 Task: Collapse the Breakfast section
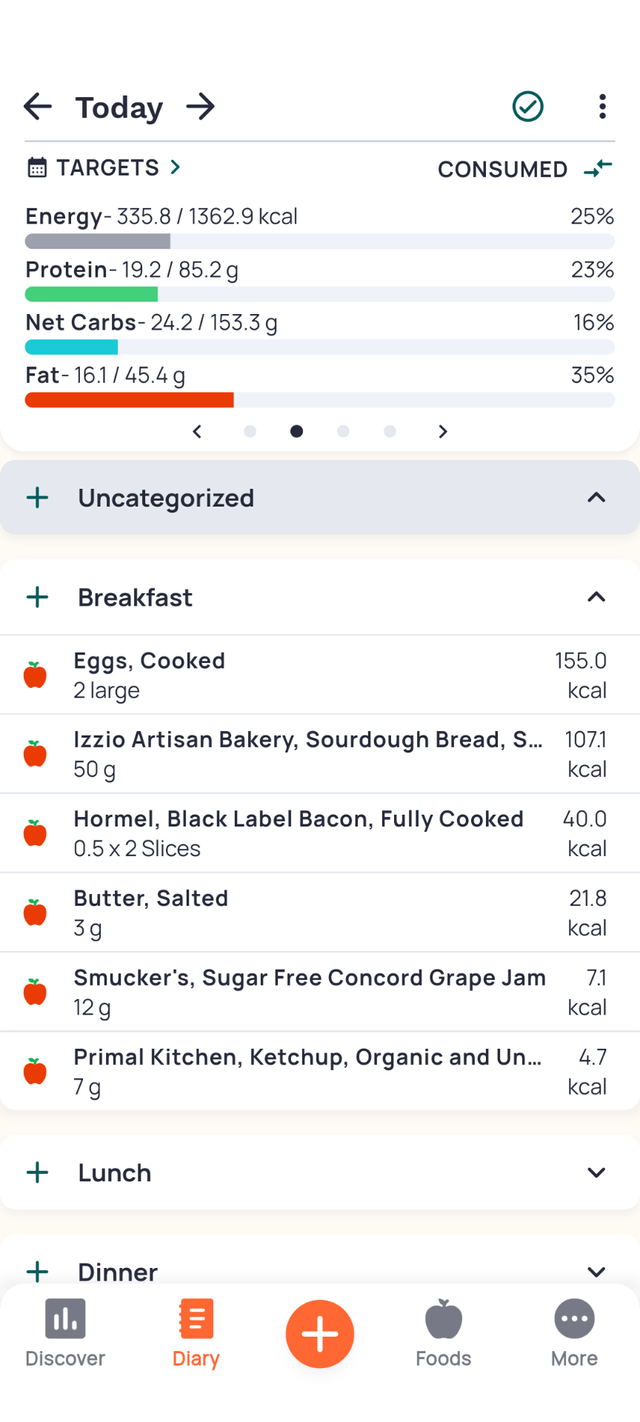pyautogui.click(x=596, y=597)
